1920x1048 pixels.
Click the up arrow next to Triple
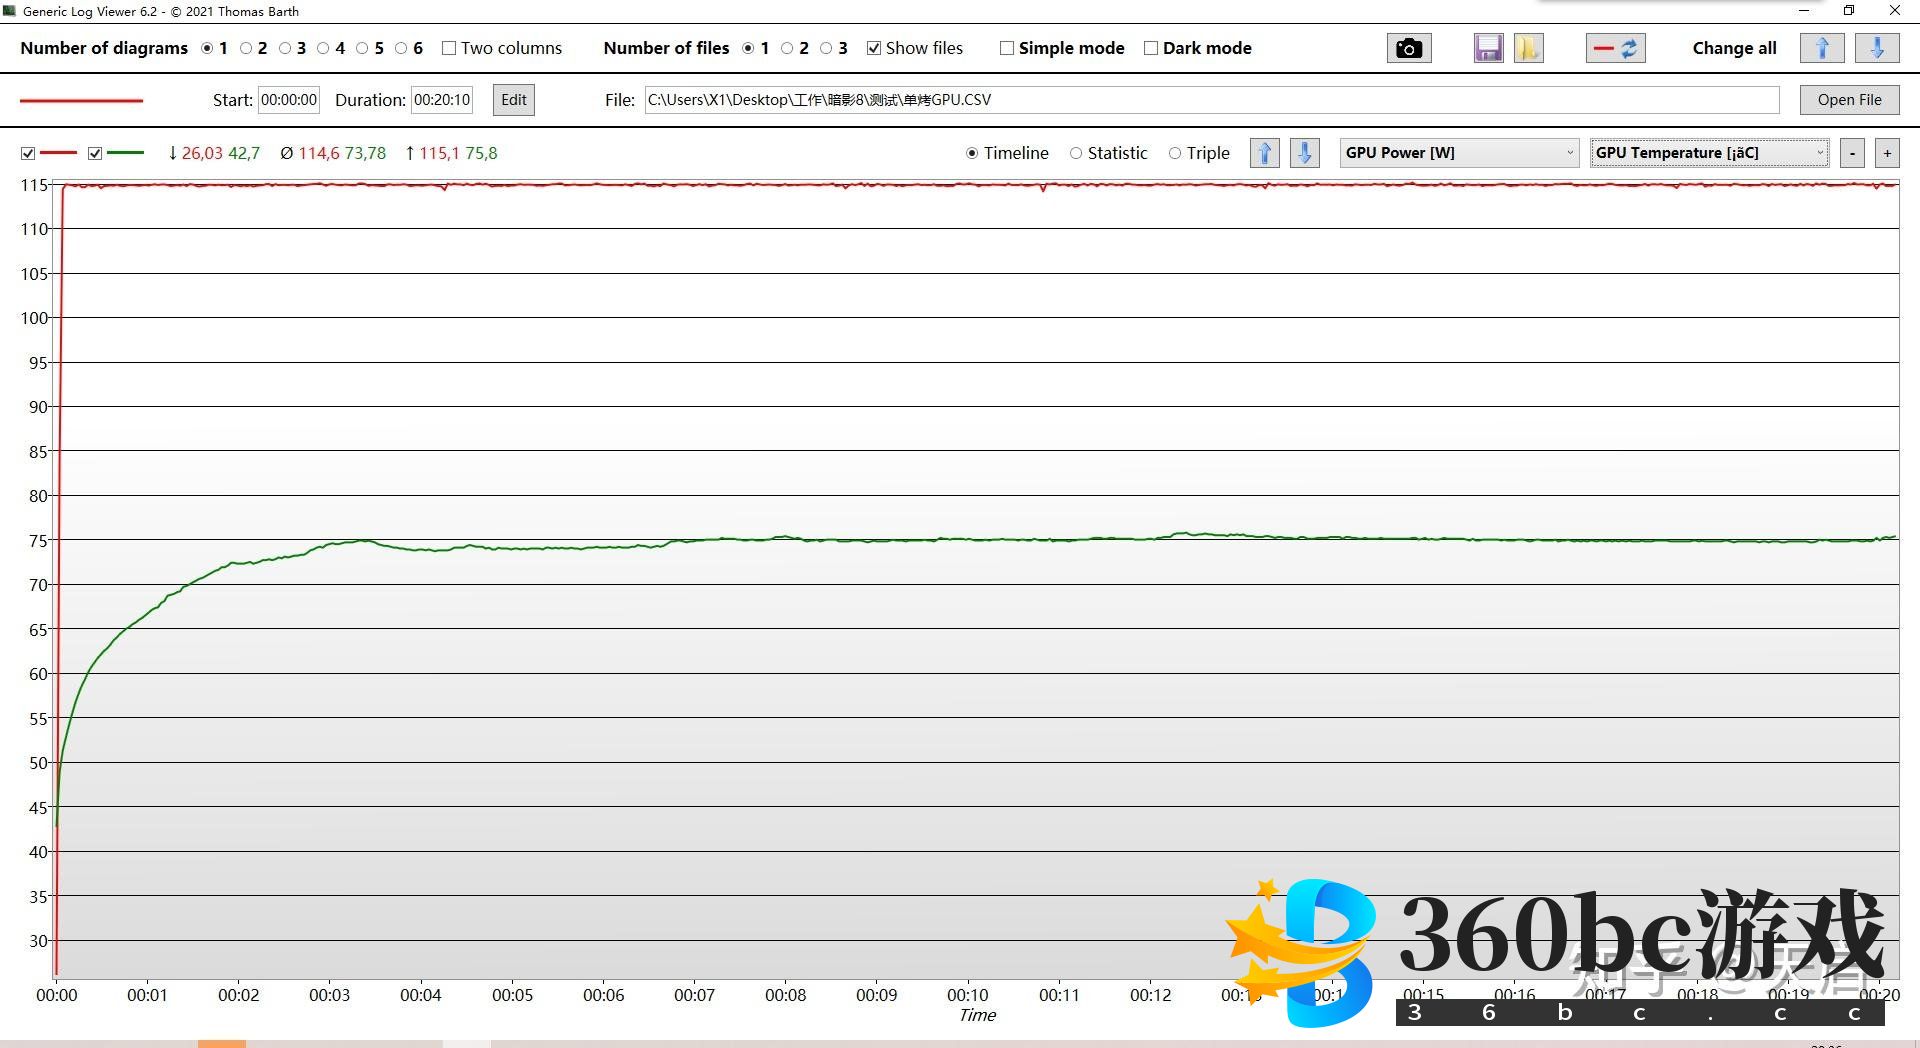pos(1265,153)
